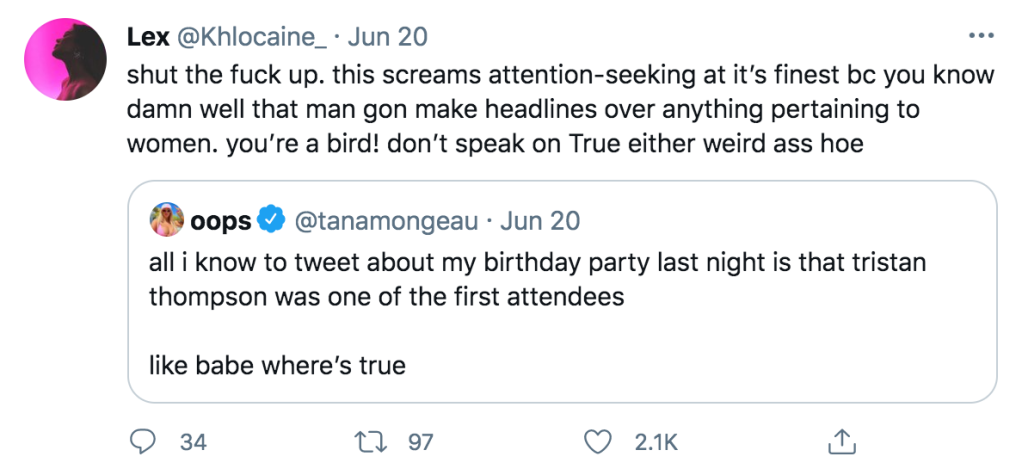The image size is (1022, 475).
Task: Click the 34 replies count
Action: [x=192, y=441]
